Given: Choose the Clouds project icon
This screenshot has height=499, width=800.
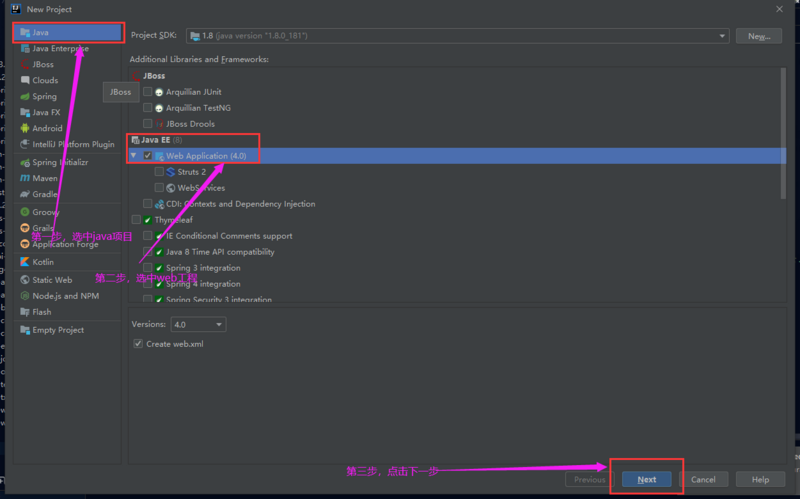Looking at the screenshot, I should click(x=24, y=80).
